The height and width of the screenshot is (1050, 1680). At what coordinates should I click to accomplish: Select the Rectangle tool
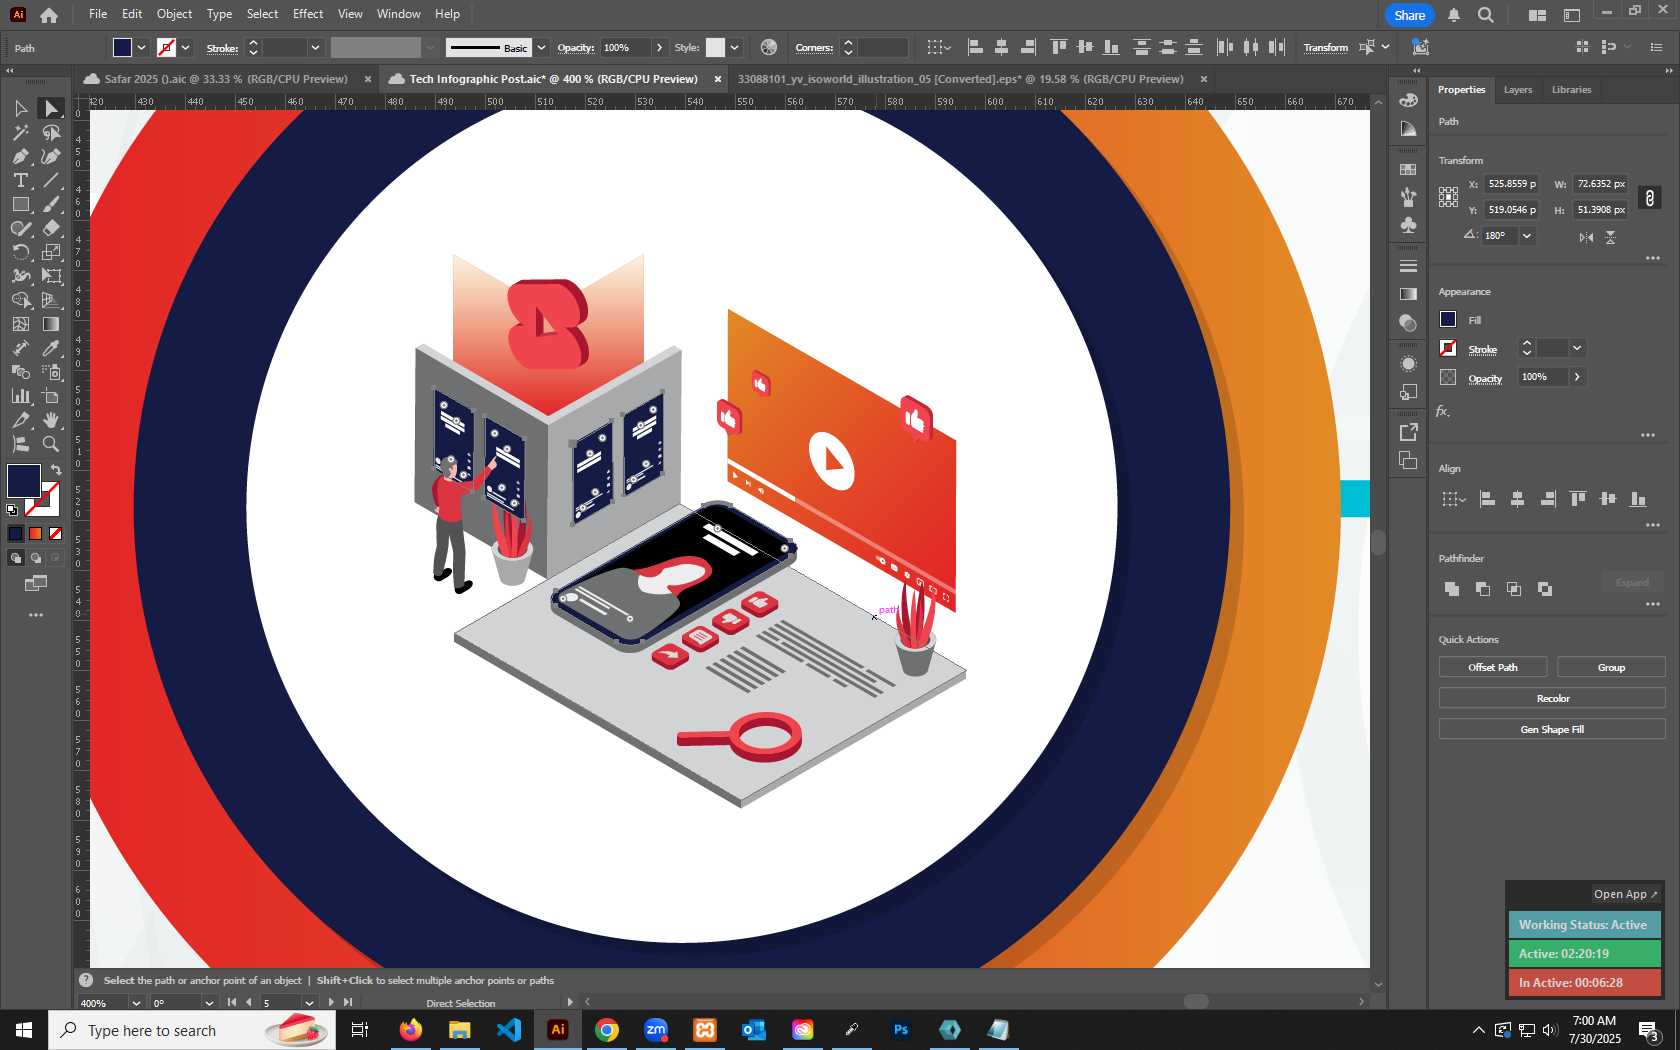[20, 204]
